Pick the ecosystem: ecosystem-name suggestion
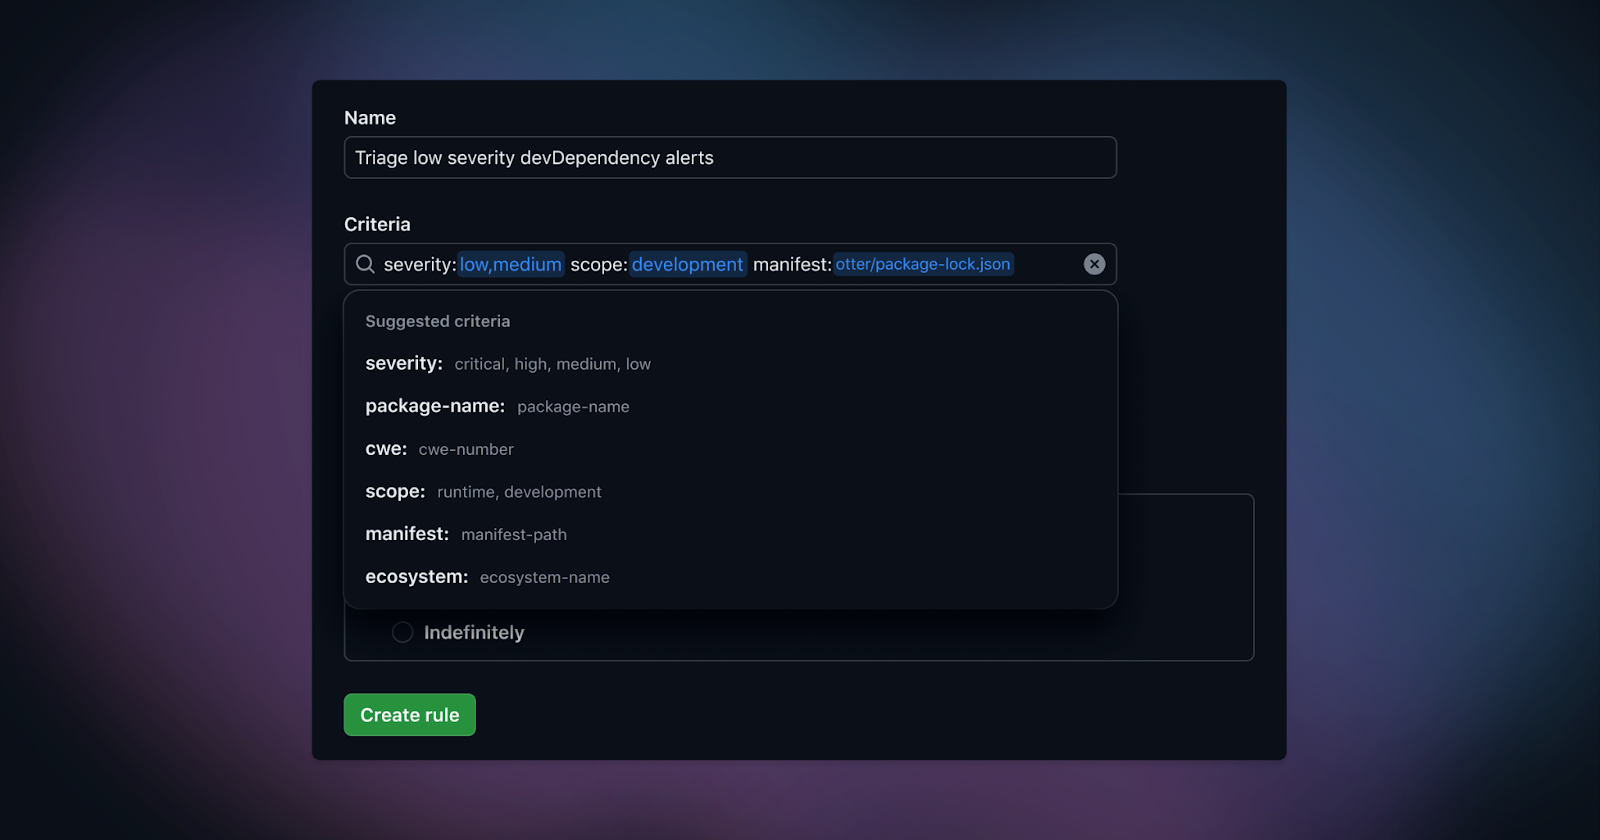The image size is (1600, 840). click(487, 577)
